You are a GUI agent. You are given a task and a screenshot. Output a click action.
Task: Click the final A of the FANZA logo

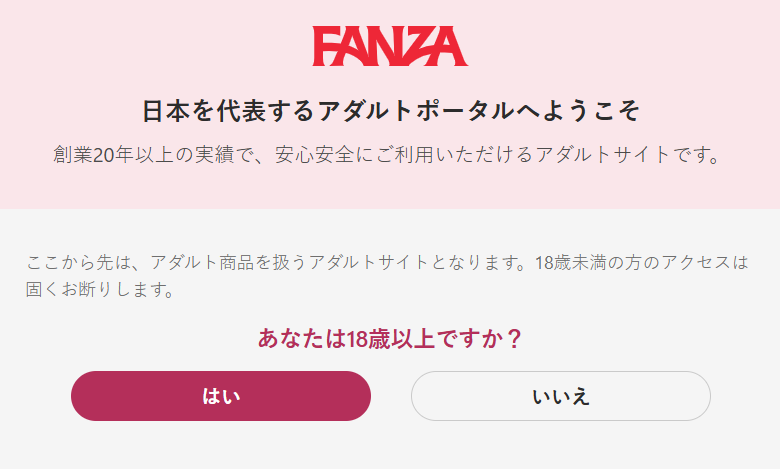(x=449, y=46)
